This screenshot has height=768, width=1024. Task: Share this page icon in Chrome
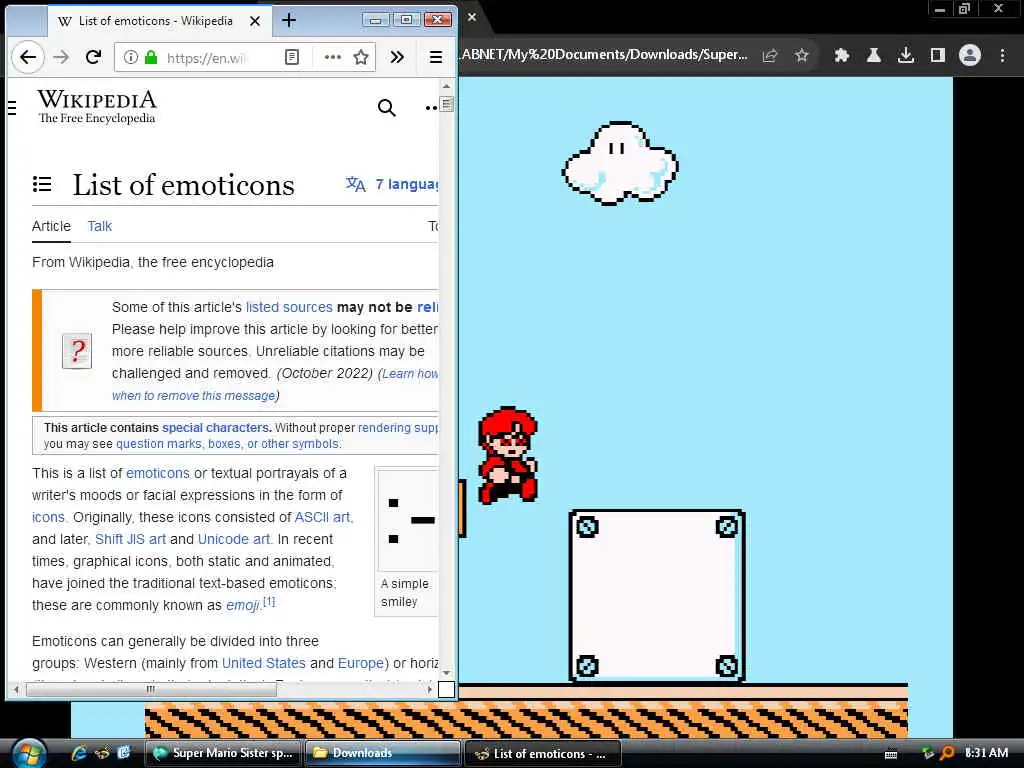[x=770, y=56]
